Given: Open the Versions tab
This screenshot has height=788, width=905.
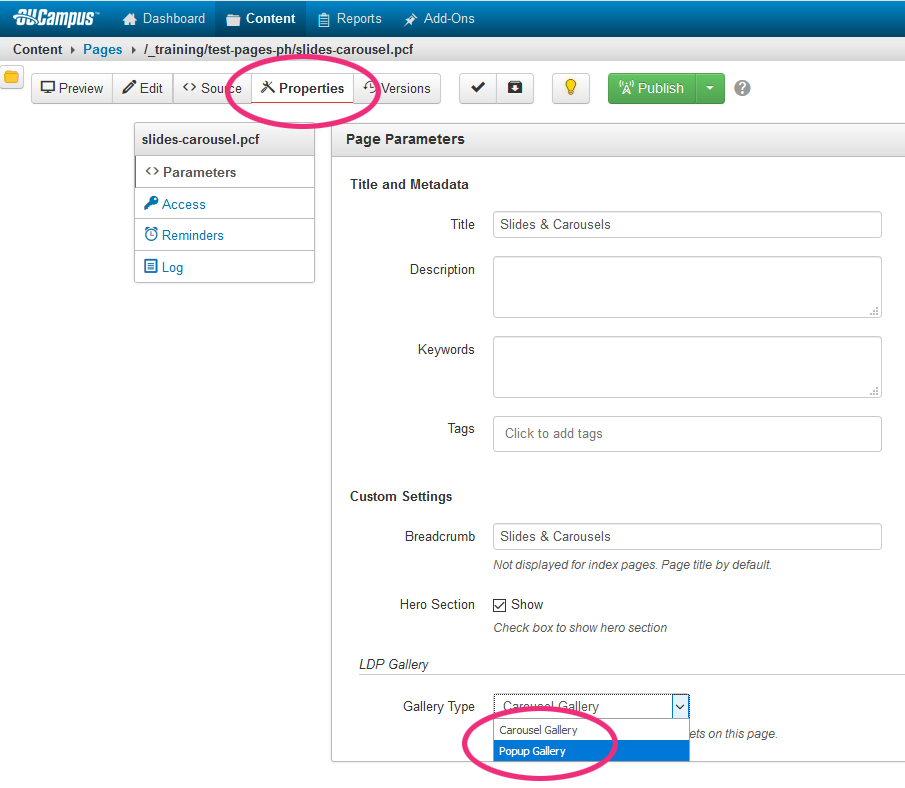Looking at the screenshot, I should coord(397,88).
